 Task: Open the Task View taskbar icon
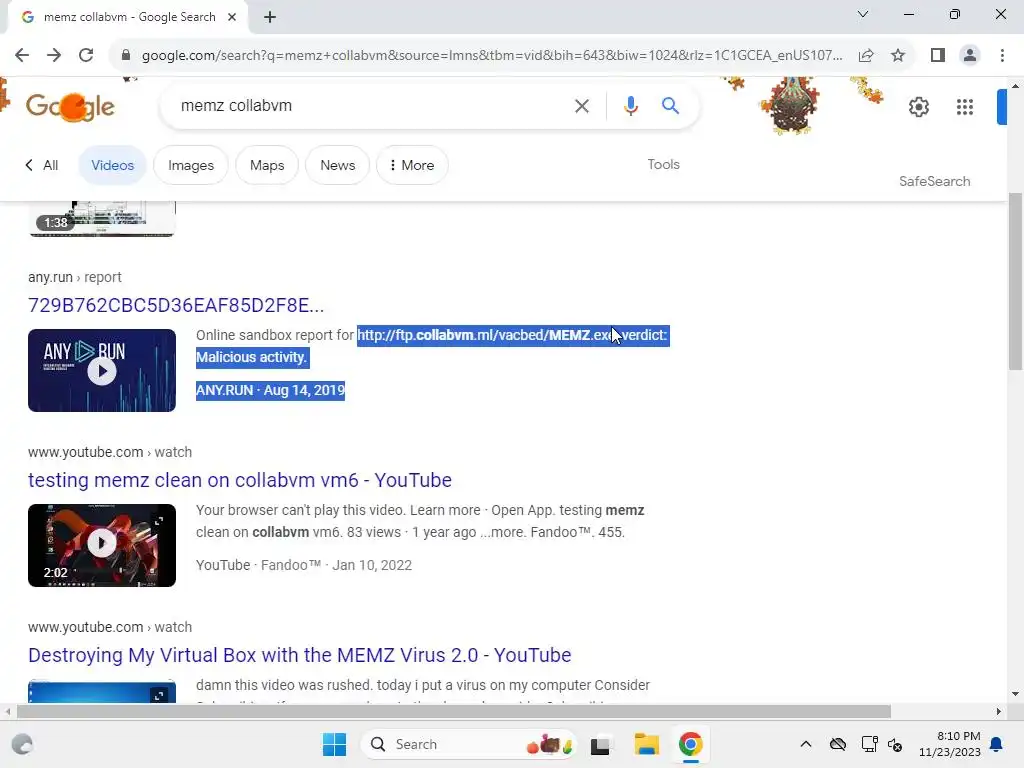[x=600, y=744]
